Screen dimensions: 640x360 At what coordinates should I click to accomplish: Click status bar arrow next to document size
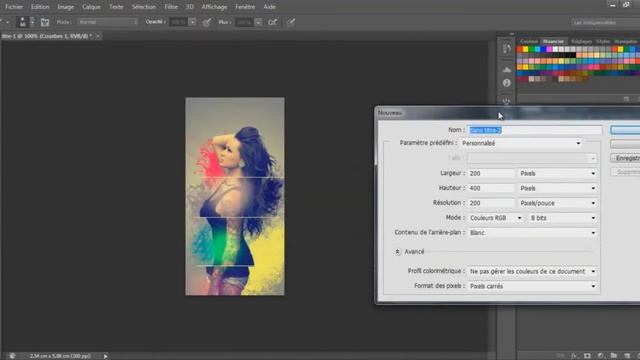(x=105, y=356)
